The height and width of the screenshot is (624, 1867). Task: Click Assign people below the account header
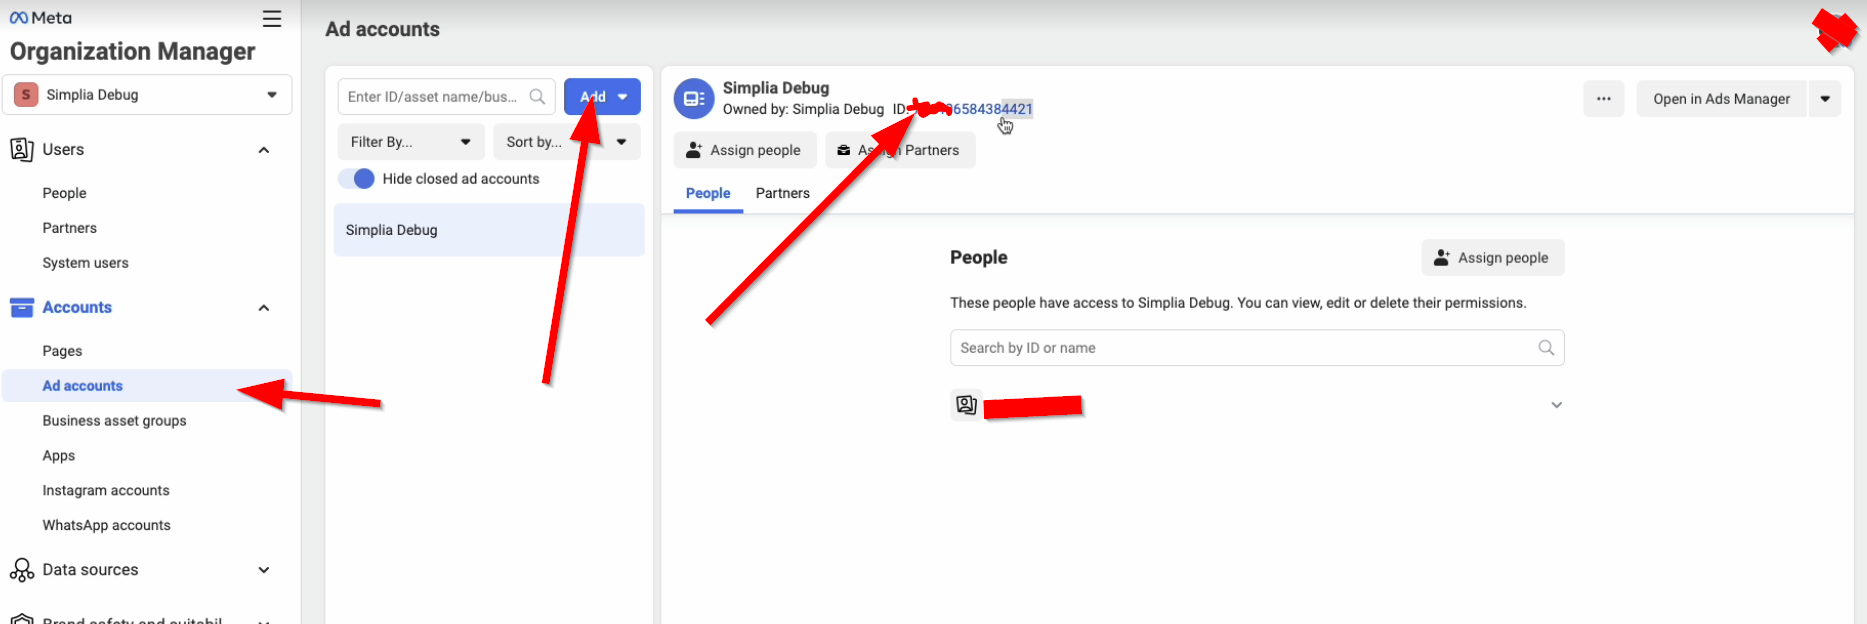point(745,150)
